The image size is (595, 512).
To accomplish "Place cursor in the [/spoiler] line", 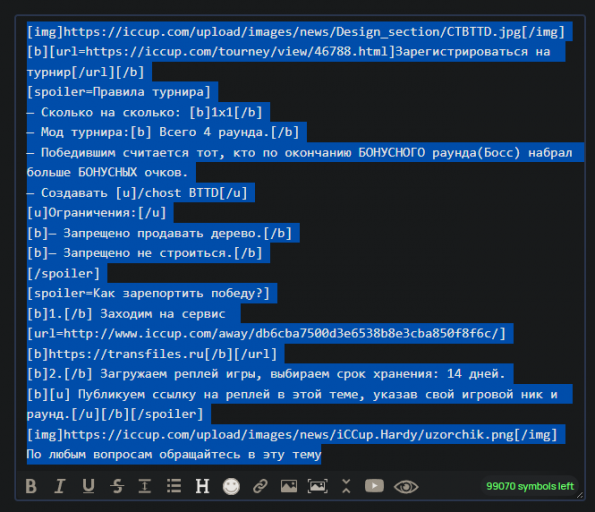I will click(x=63, y=273).
